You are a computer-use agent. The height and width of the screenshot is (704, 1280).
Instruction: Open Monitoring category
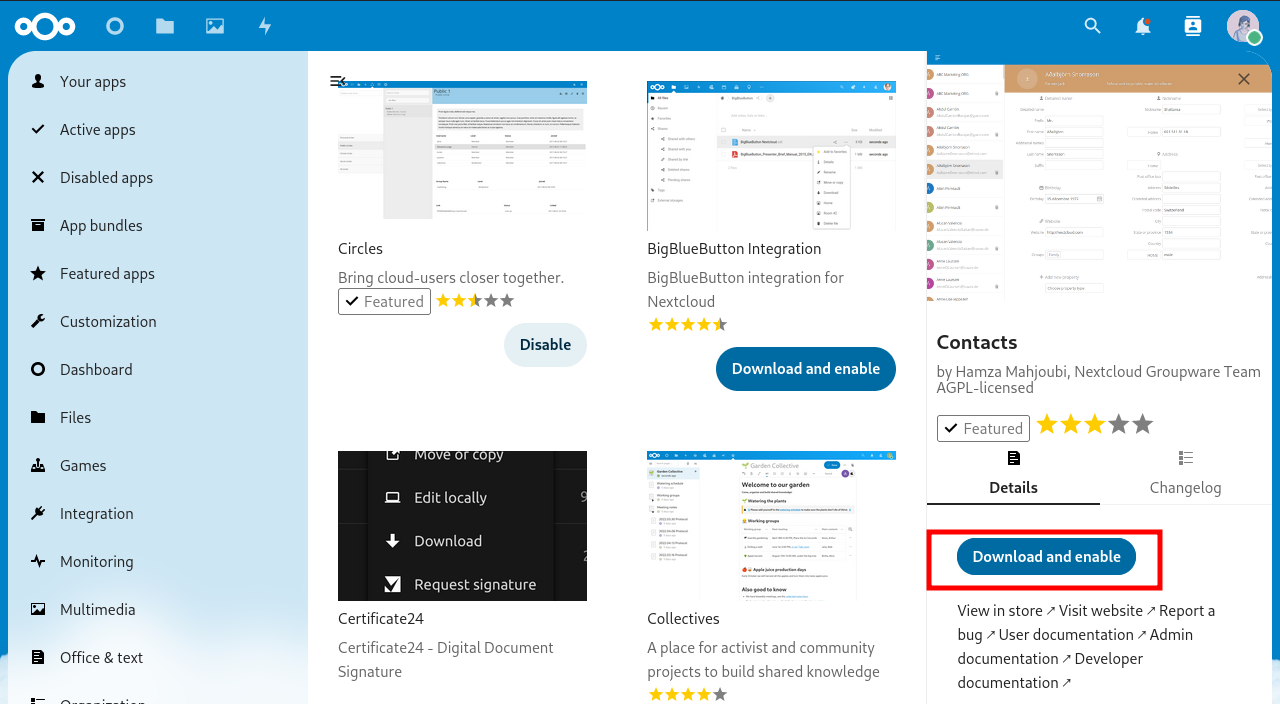(x=158, y=562)
